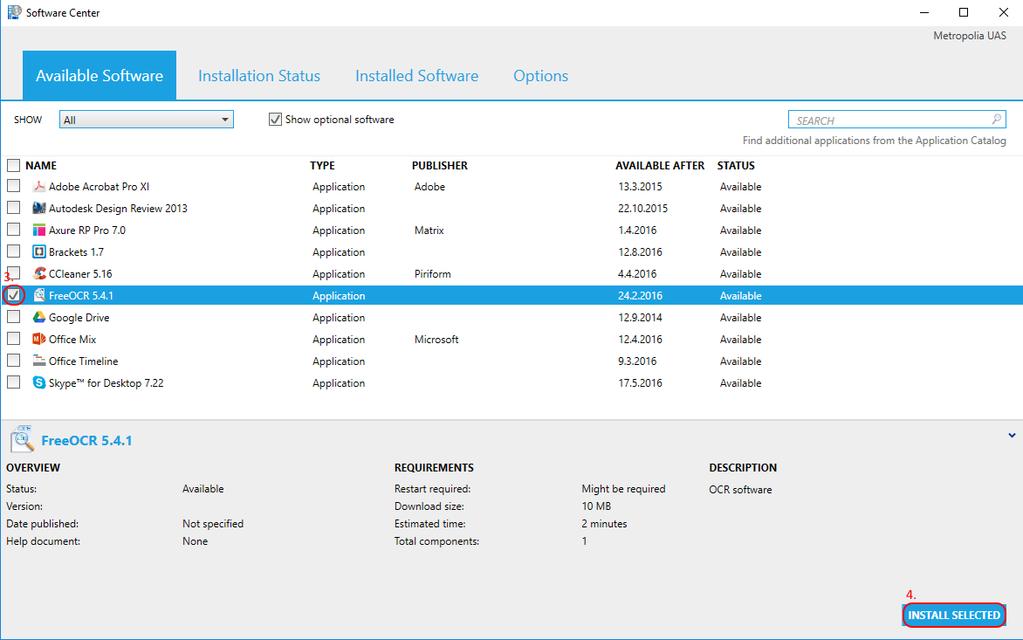Click the Microsoft publisher cell
The width and height of the screenshot is (1023, 640).
click(x=436, y=339)
